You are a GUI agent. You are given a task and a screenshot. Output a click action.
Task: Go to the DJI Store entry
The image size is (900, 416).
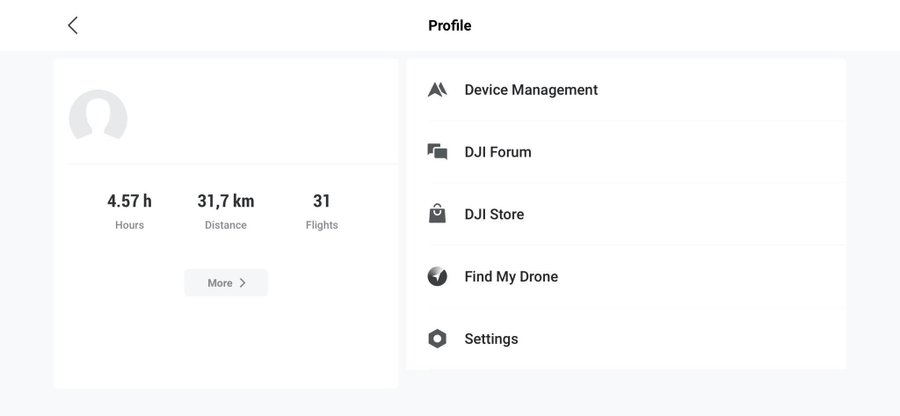click(x=494, y=214)
